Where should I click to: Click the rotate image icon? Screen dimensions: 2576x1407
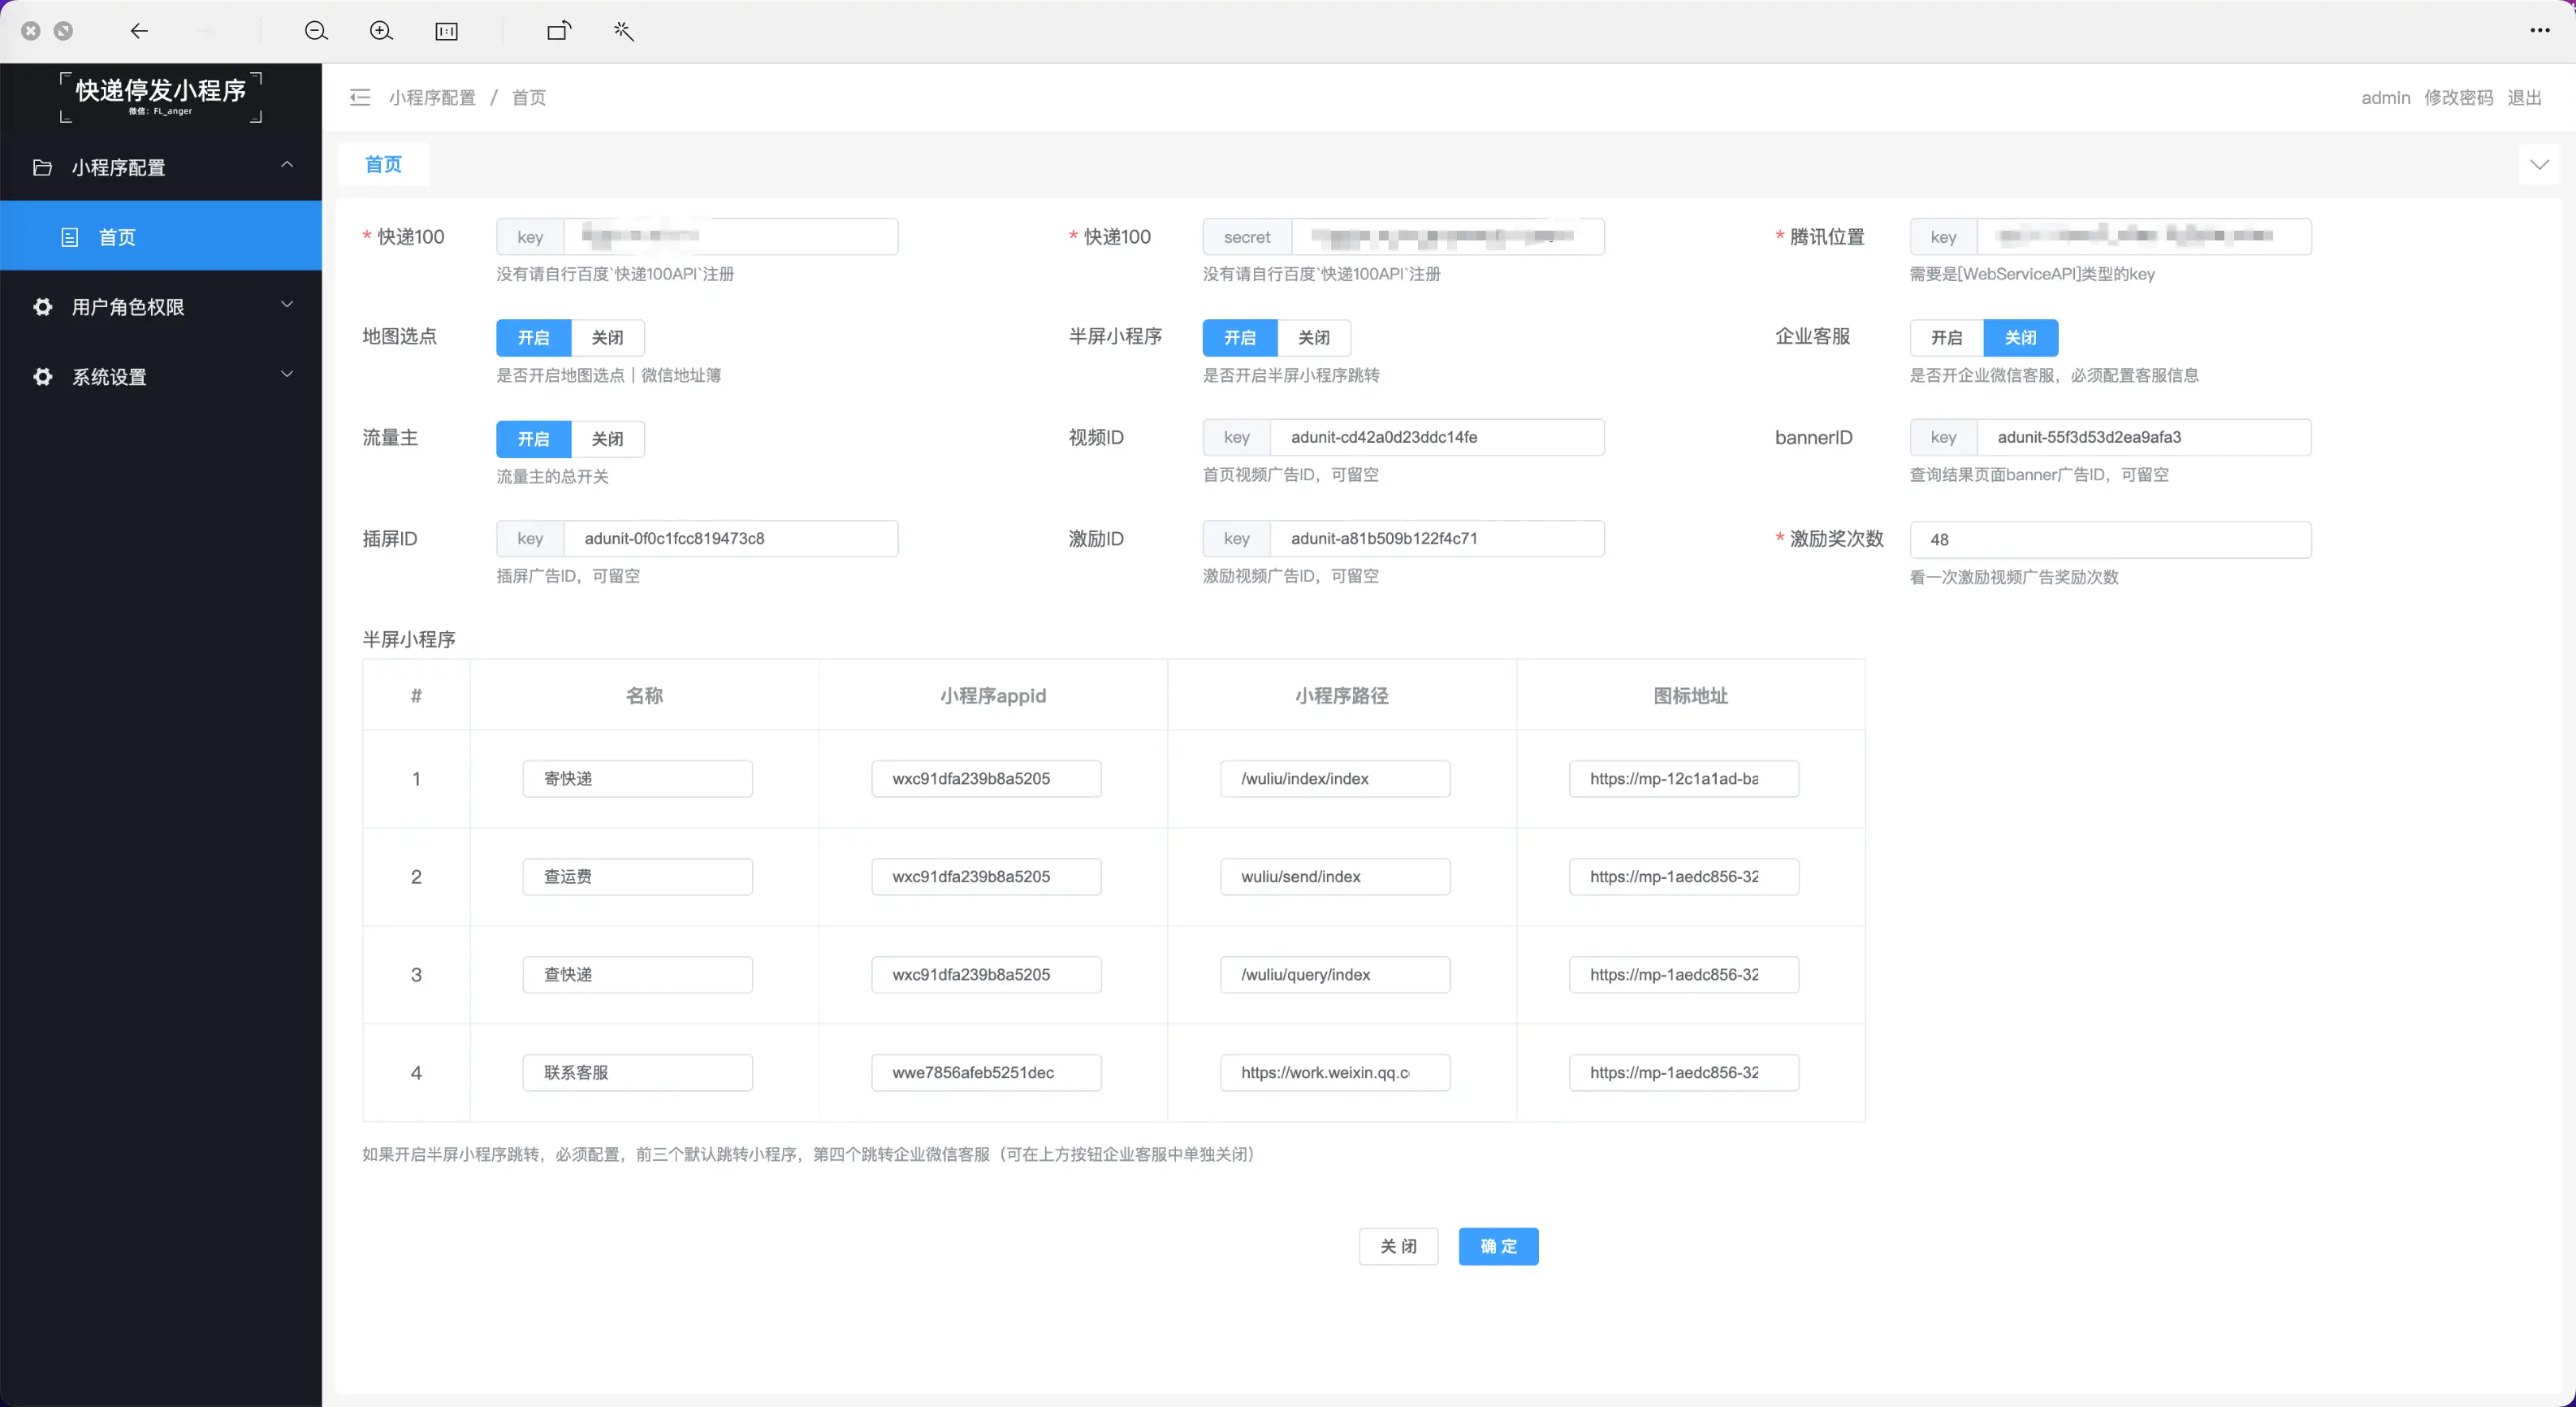(x=559, y=31)
